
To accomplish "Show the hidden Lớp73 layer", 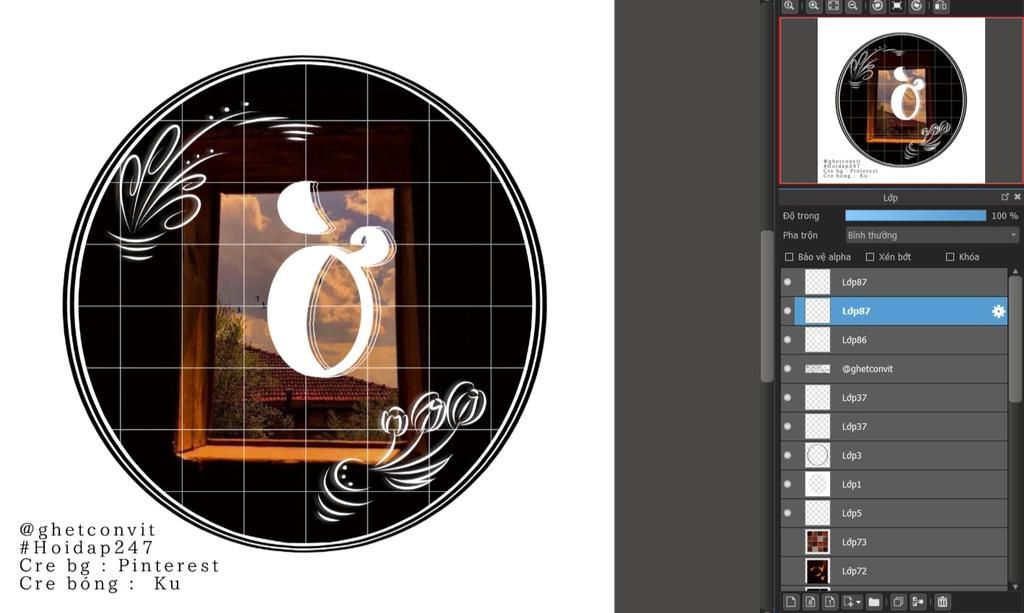I will pos(788,542).
